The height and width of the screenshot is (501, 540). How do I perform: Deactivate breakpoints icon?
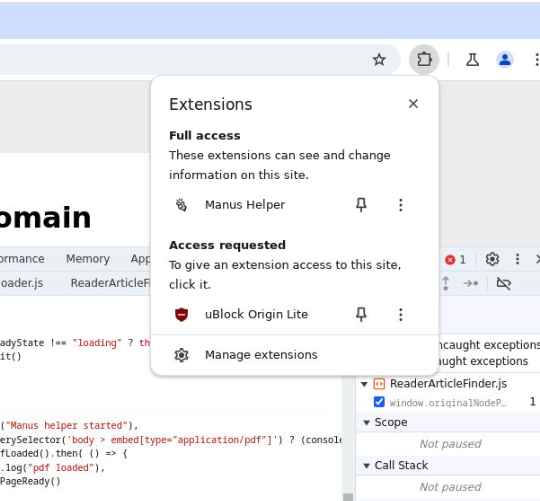pyautogui.click(x=503, y=283)
